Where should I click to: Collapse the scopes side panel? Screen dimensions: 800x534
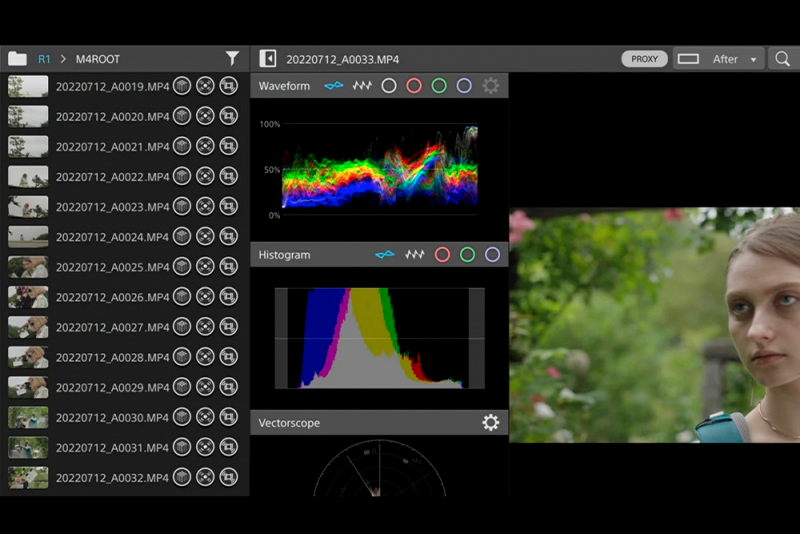[267, 59]
